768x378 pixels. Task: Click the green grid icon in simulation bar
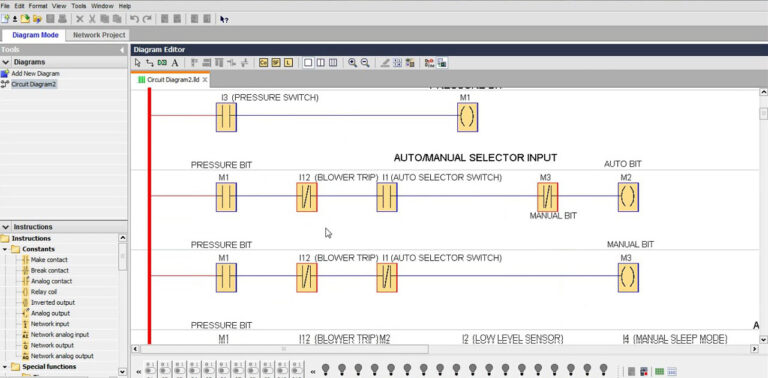[x=659, y=372]
